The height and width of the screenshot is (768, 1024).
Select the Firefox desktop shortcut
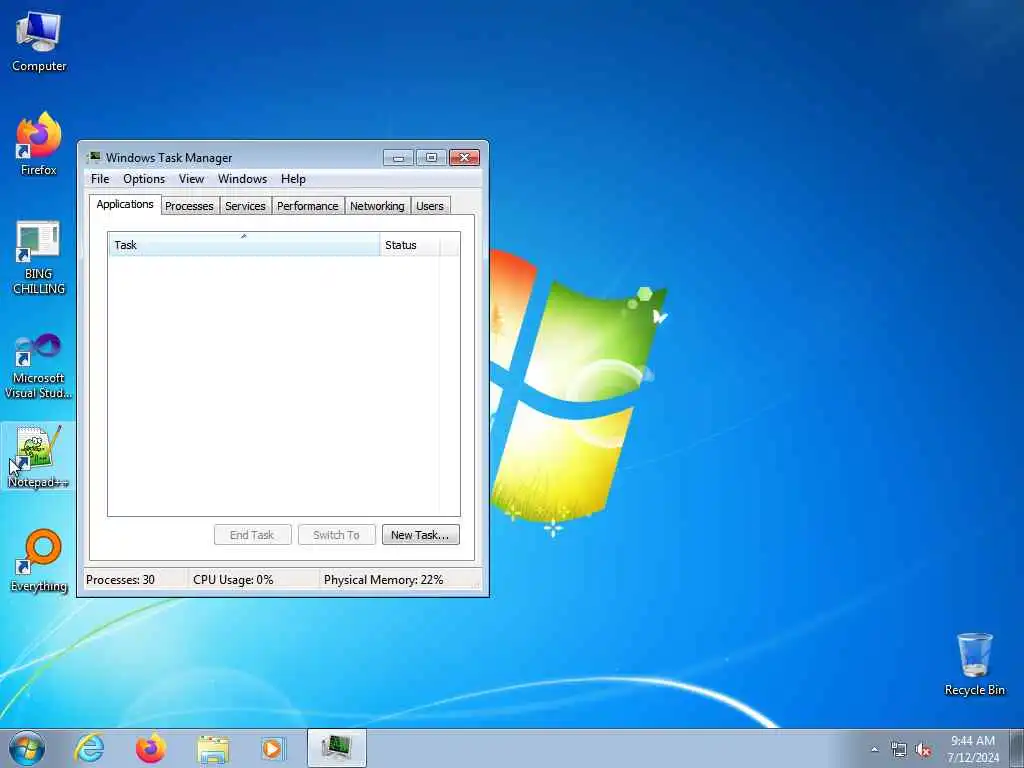pos(39,145)
